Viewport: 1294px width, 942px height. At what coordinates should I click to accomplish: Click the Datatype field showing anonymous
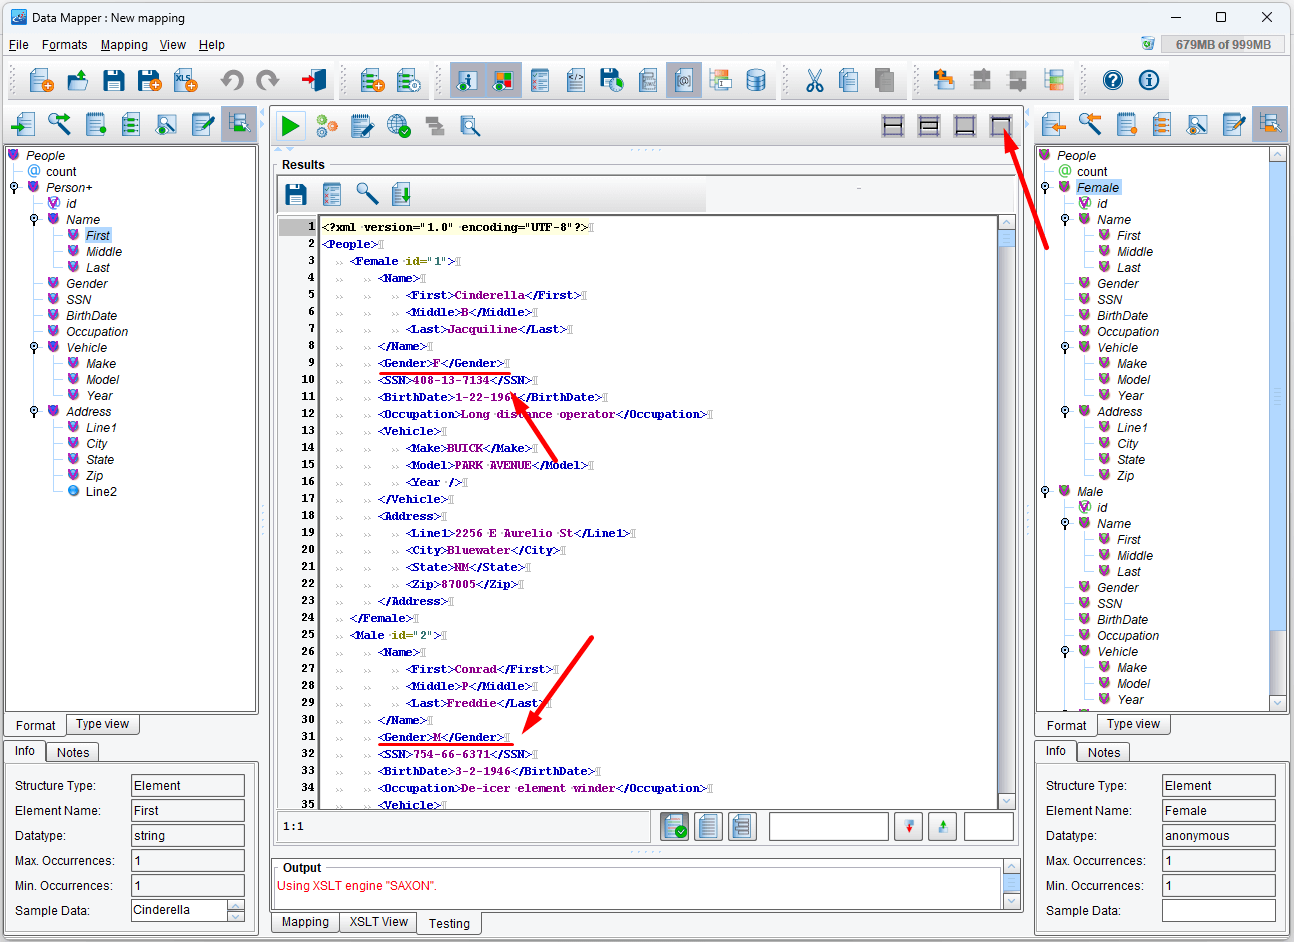click(x=1219, y=836)
